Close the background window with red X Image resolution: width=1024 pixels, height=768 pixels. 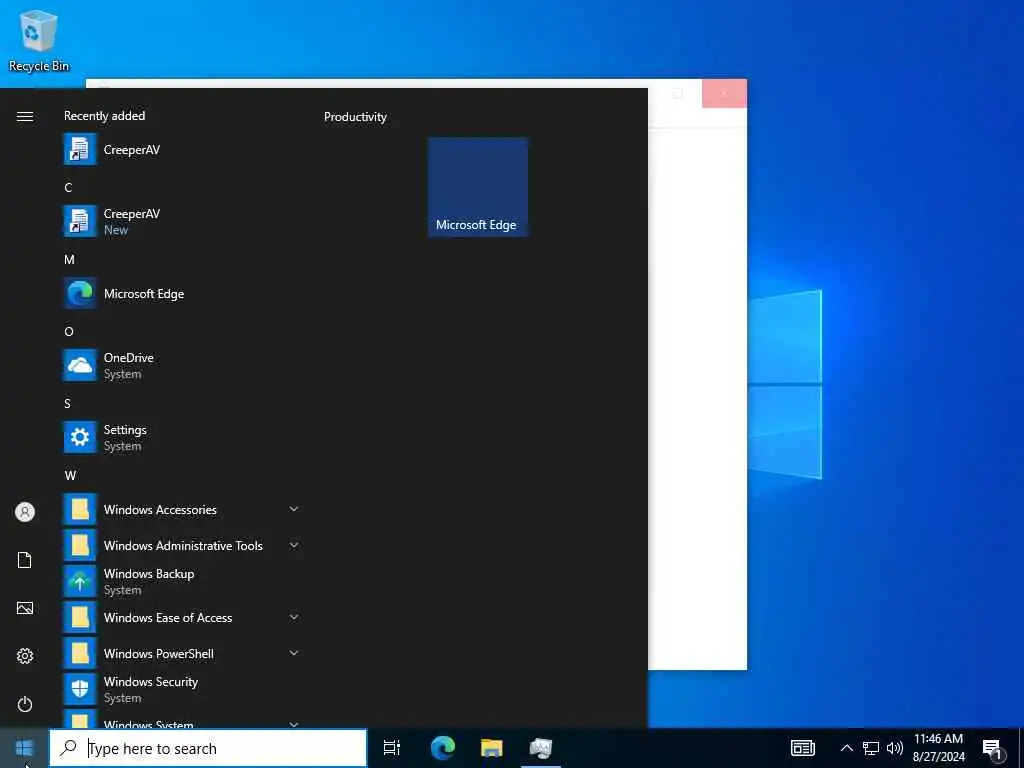724,93
